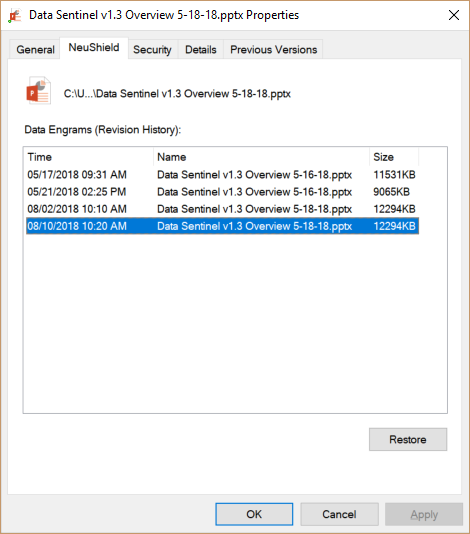Image resolution: width=470 pixels, height=534 pixels.
Task: Sort revisions by the Size column header
Action: pyautogui.click(x=394, y=157)
